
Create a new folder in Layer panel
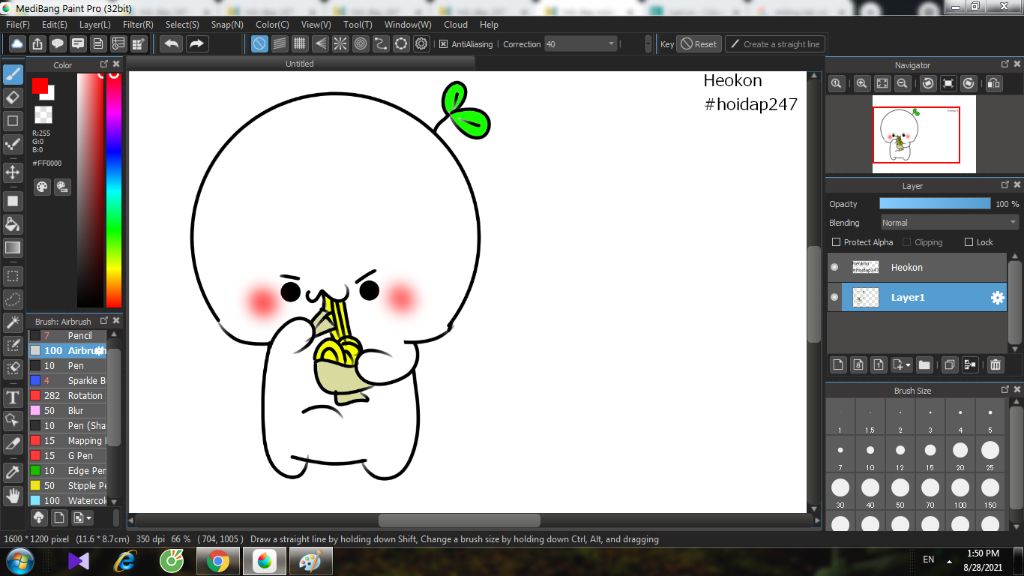point(924,364)
